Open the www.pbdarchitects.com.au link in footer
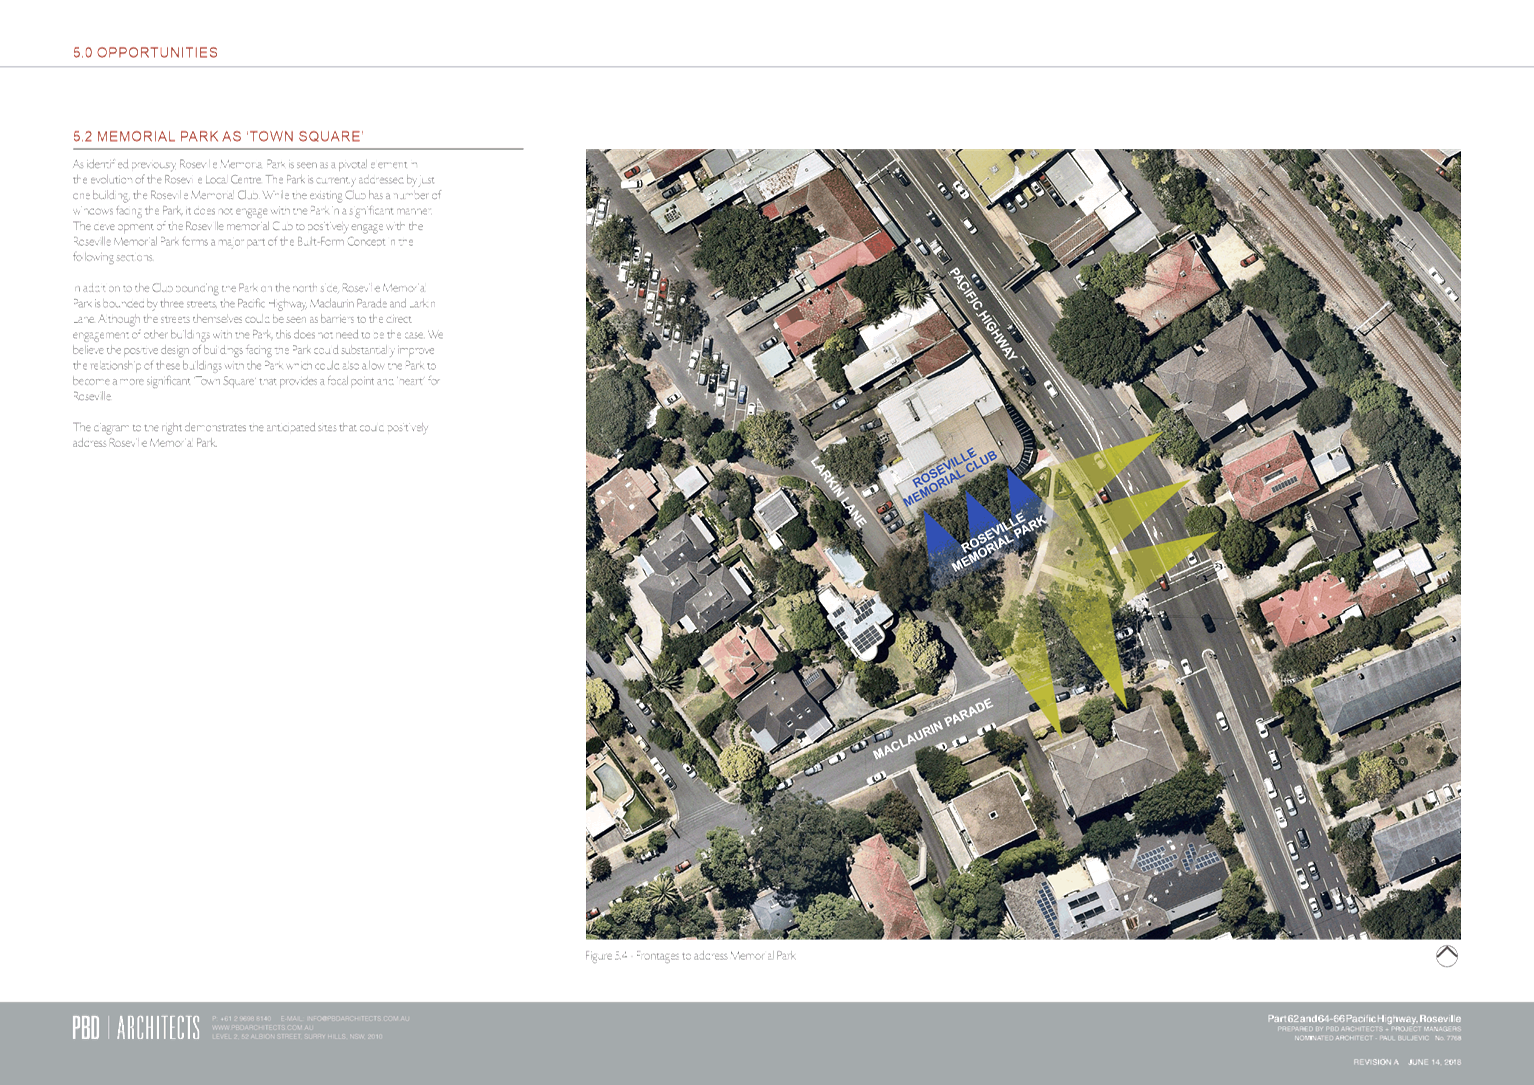Image resolution: width=1534 pixels, height=1085 pixels. [x=262, y=1028]
